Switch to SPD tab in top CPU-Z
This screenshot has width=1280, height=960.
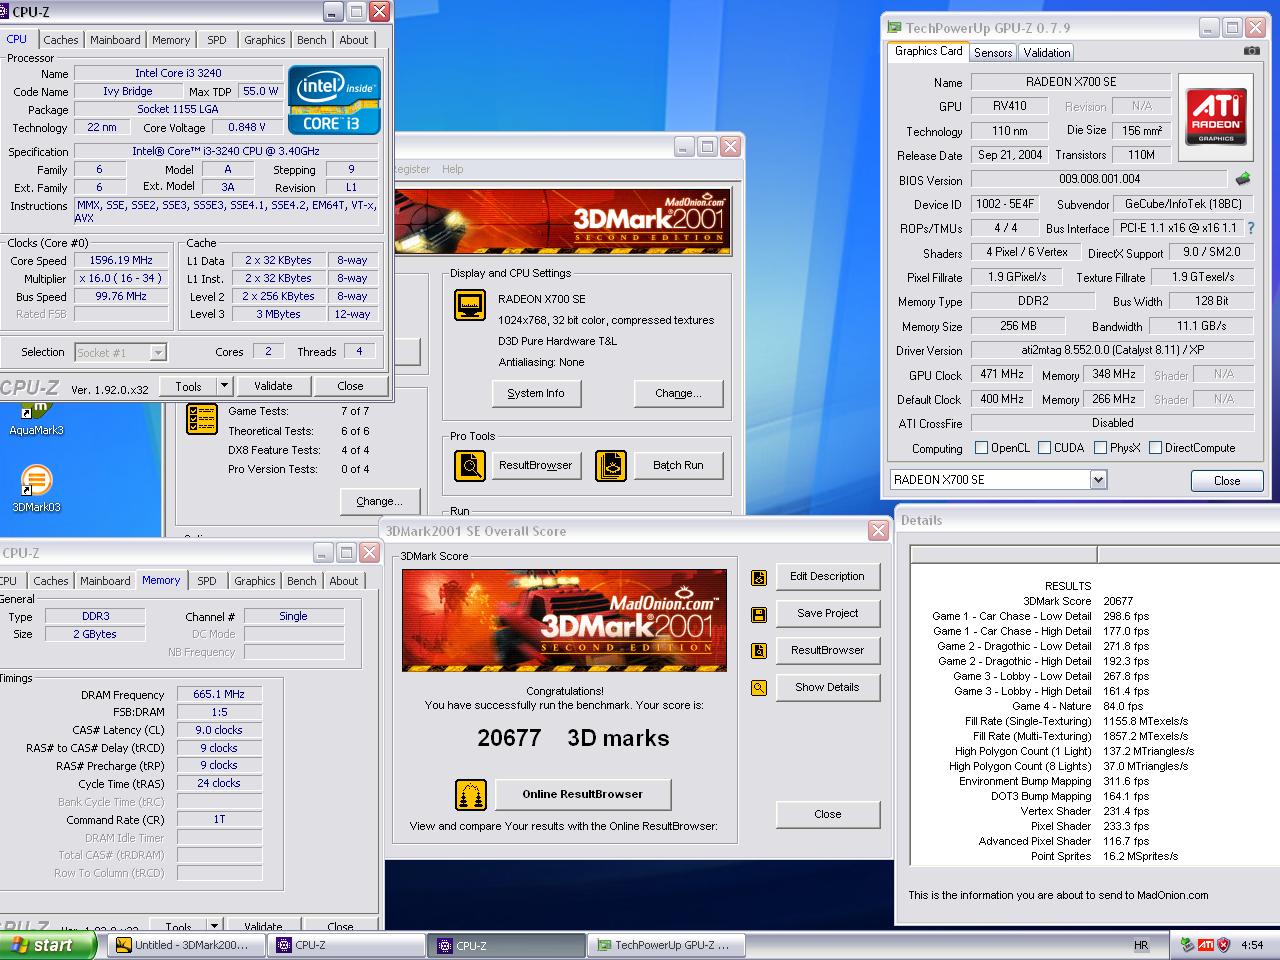click(217, 40)
